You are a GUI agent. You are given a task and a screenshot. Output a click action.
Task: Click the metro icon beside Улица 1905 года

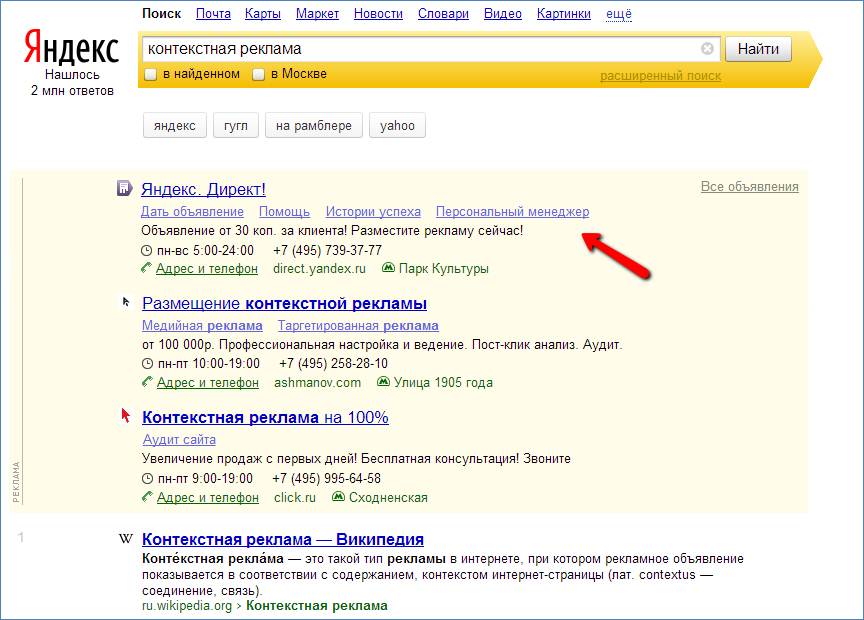(x=383, y=381)
